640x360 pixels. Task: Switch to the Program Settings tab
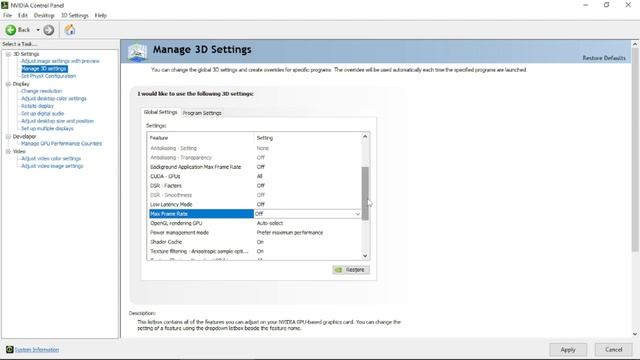coord(202,113)
